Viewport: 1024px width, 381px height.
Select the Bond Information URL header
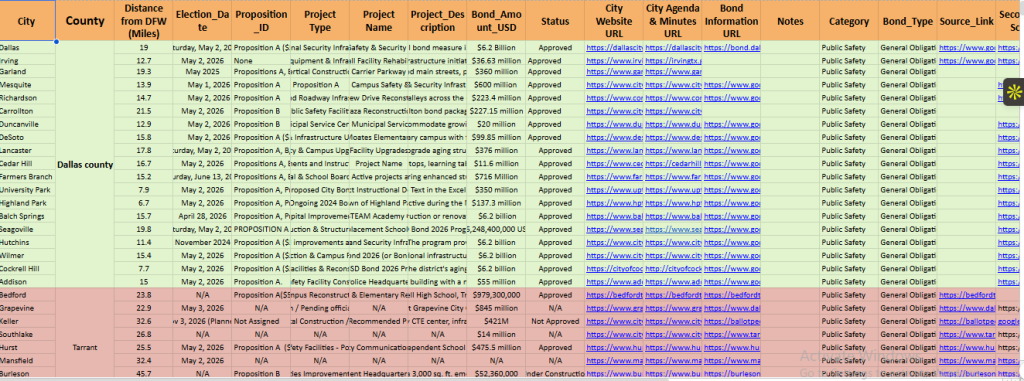(x=731, y=21)
